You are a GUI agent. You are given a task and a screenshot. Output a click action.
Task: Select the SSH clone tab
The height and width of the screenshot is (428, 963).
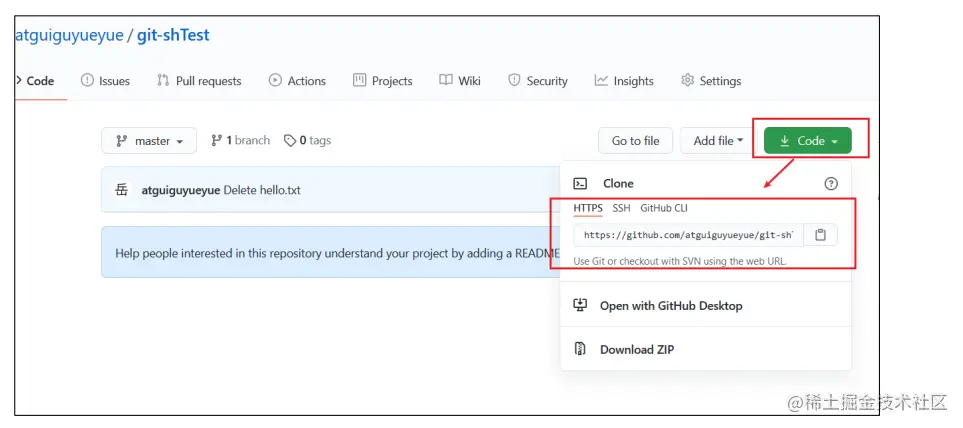622,208
